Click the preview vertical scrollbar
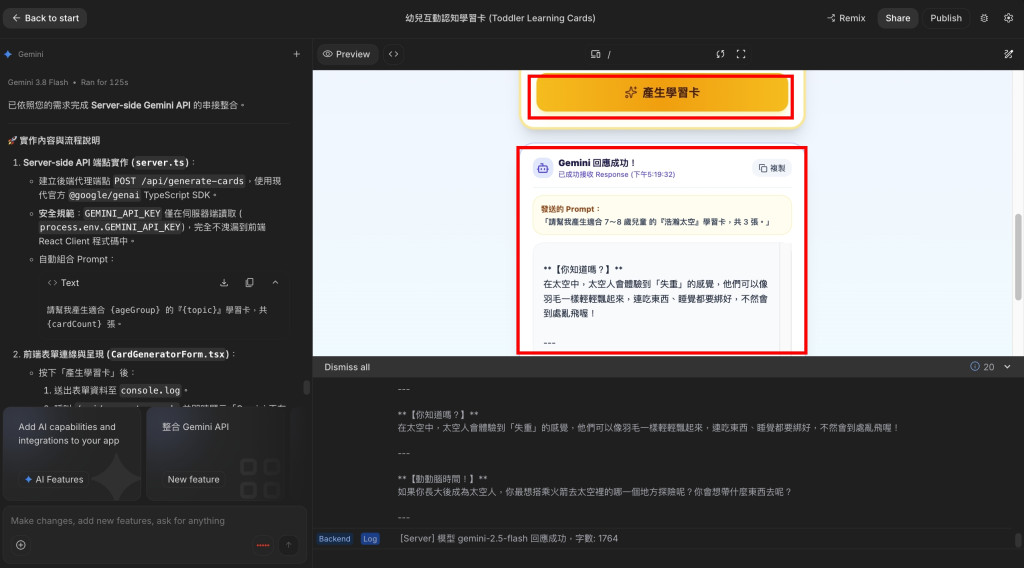 click(1018, 256)
